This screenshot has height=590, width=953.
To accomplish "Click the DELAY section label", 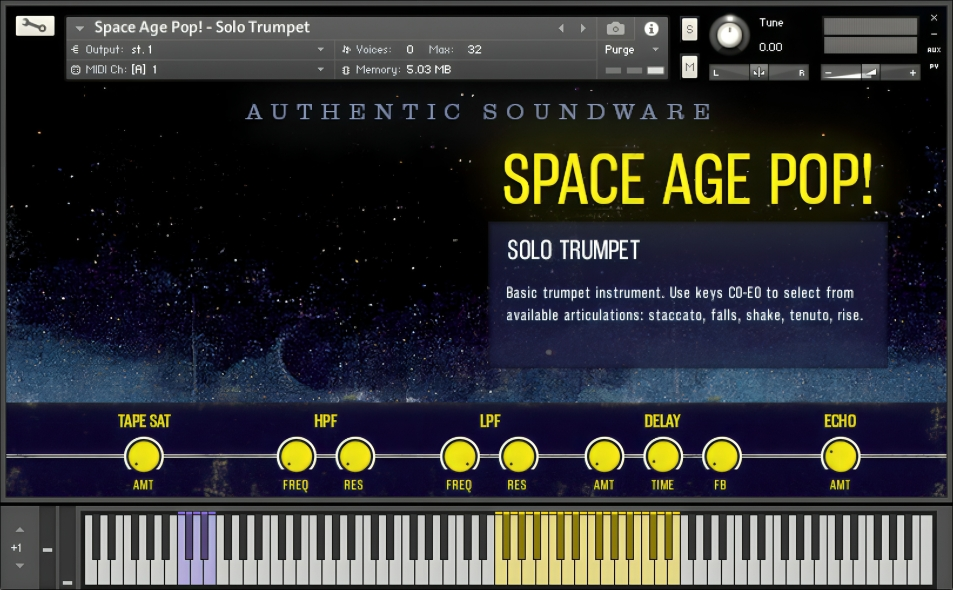I will [x=662, y=421].
